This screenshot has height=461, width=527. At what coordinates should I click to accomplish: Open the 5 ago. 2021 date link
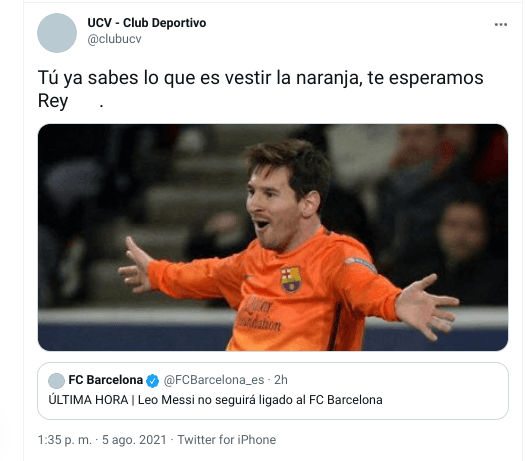[x=134, y=440]
